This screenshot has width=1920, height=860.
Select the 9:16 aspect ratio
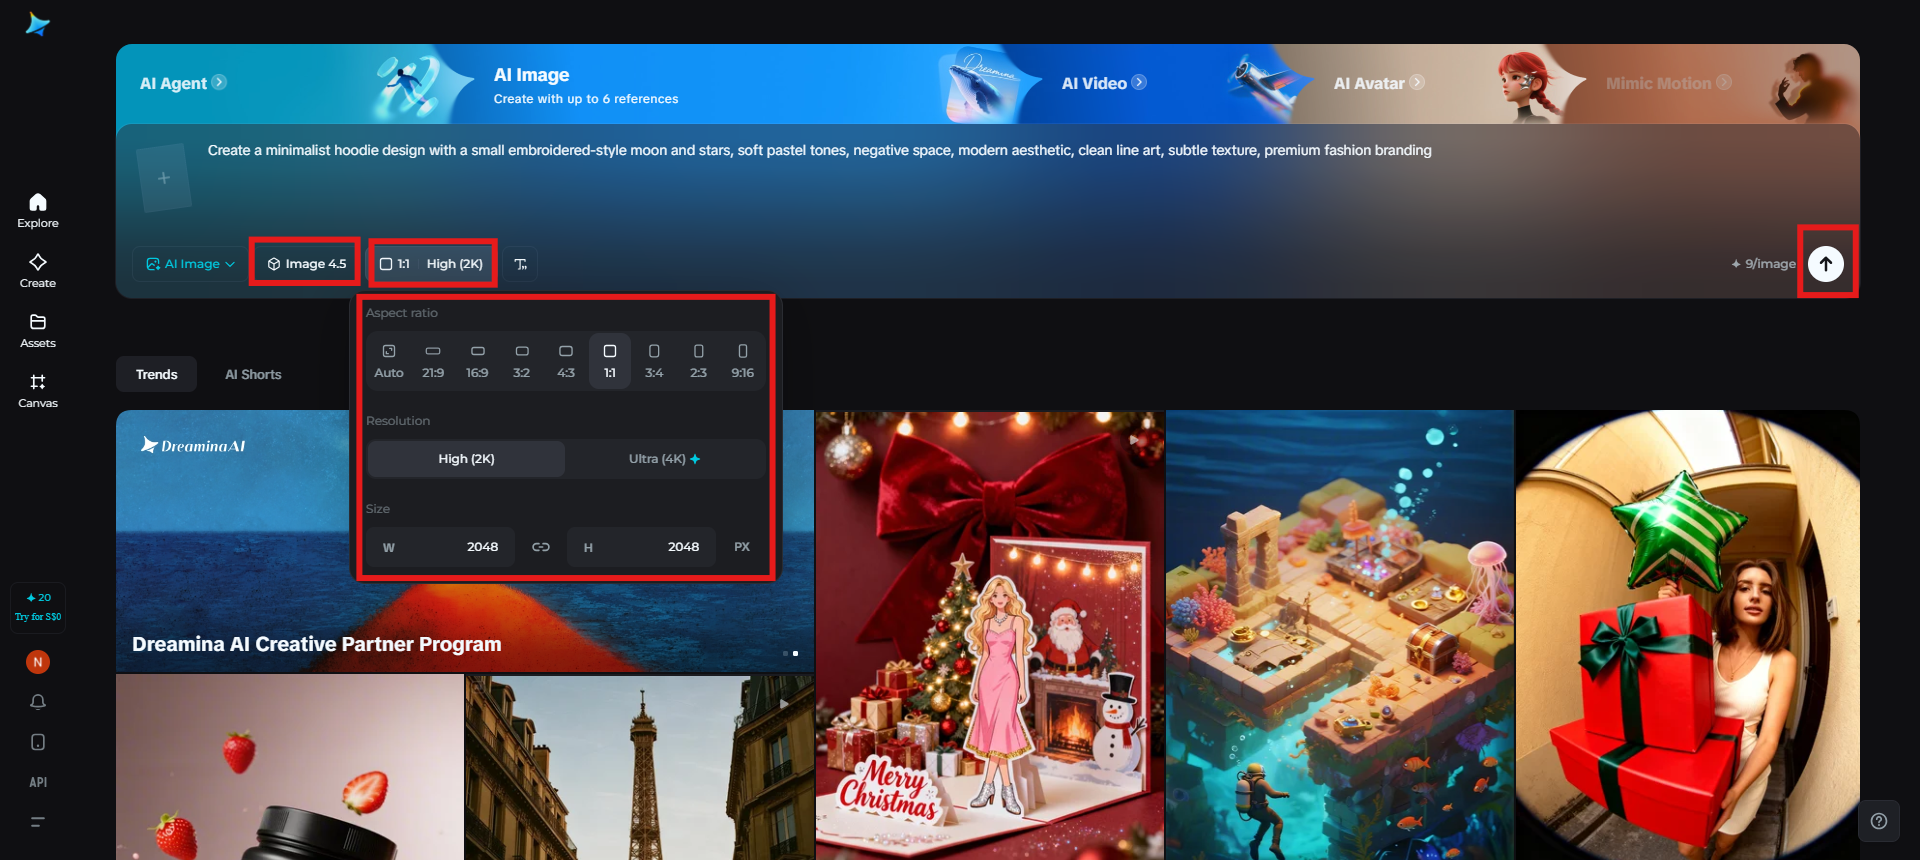pos(742,361)
